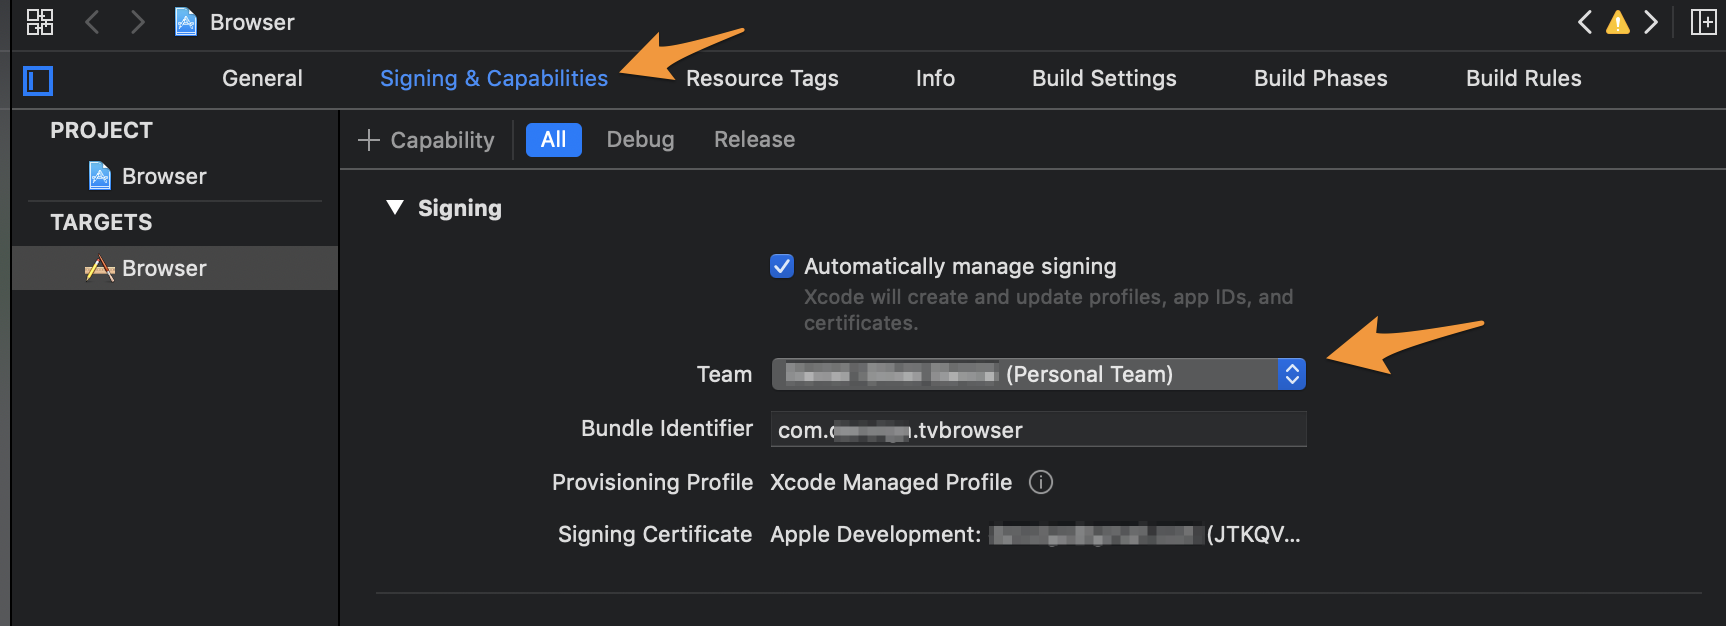The width and height of the screenshot is (1726, 626).
Task: Collapse the Signing section
Action: coord(395,208)
